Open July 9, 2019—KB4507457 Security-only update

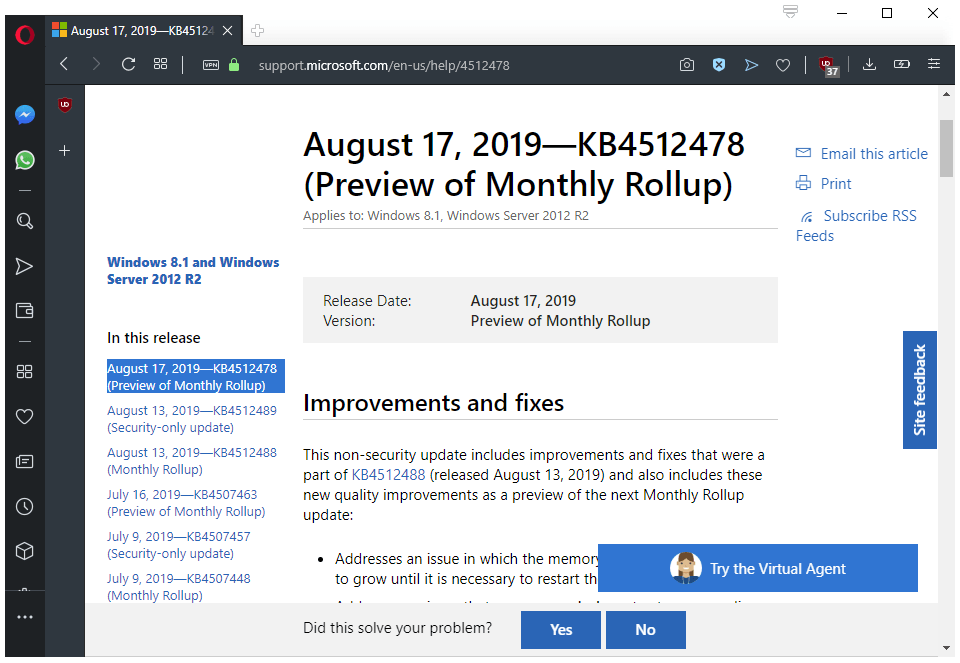(x=179, y=545)
